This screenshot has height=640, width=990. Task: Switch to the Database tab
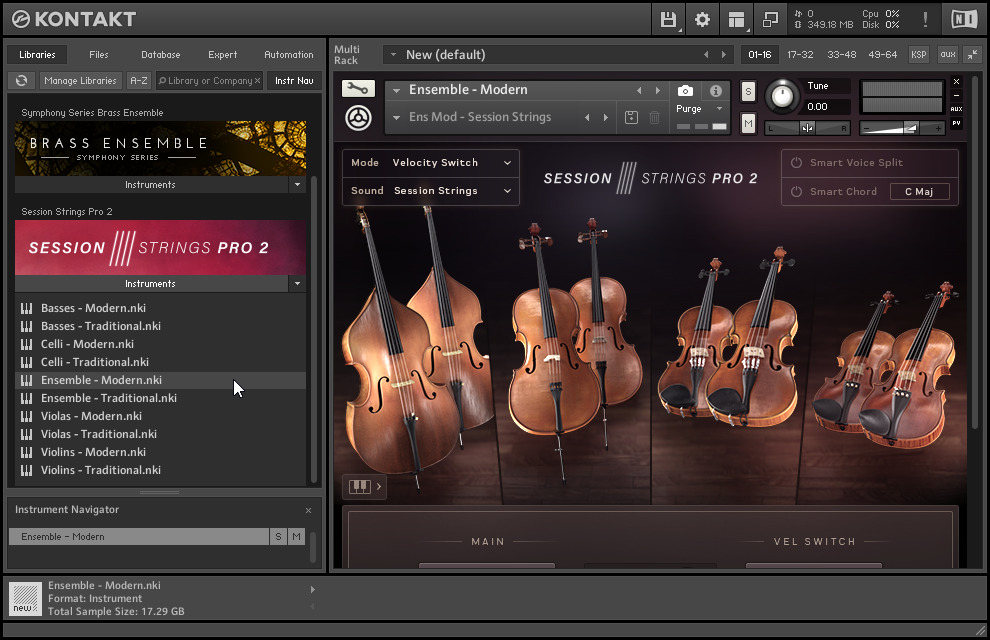[160, 55]
